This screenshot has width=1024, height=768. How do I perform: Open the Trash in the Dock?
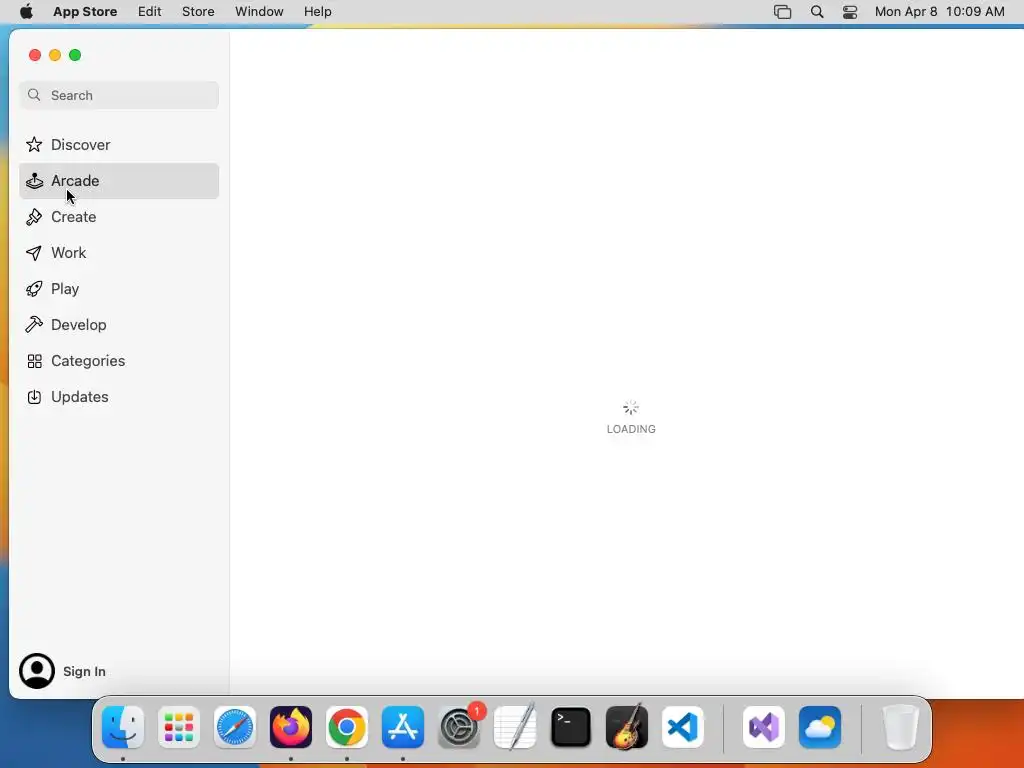(901, 727)
